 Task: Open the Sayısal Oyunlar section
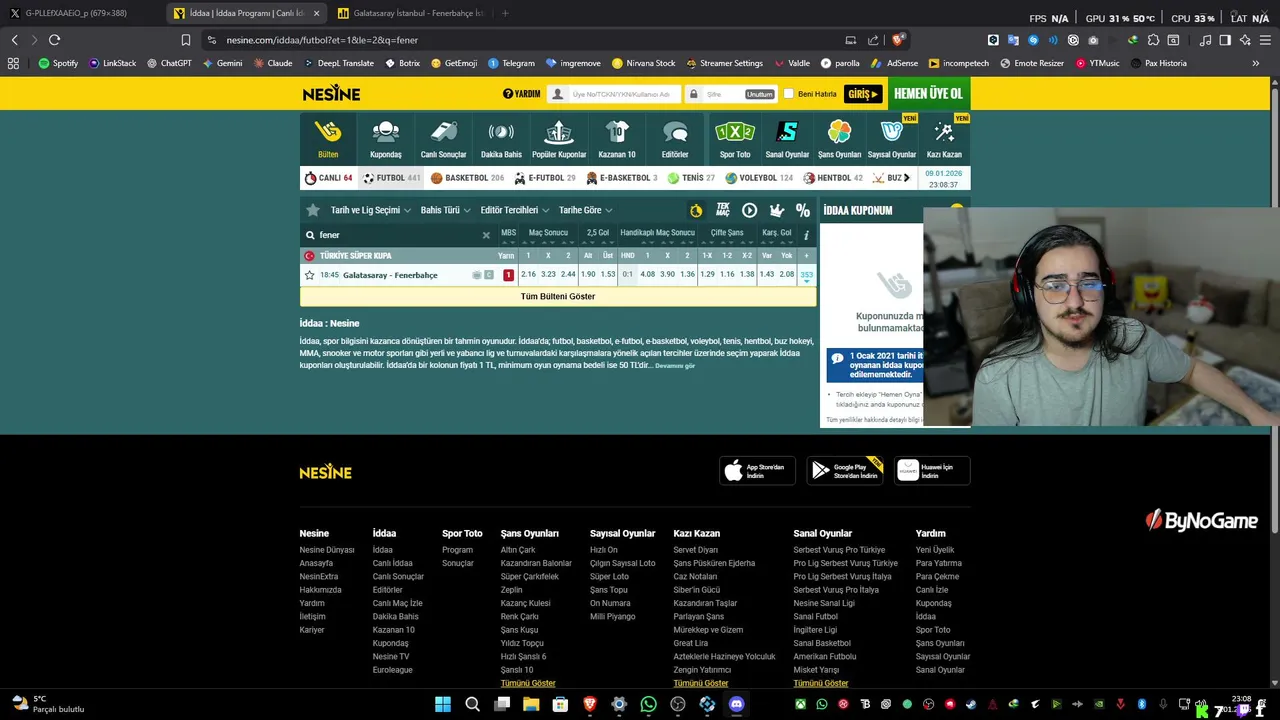click(x=892, y=139)
